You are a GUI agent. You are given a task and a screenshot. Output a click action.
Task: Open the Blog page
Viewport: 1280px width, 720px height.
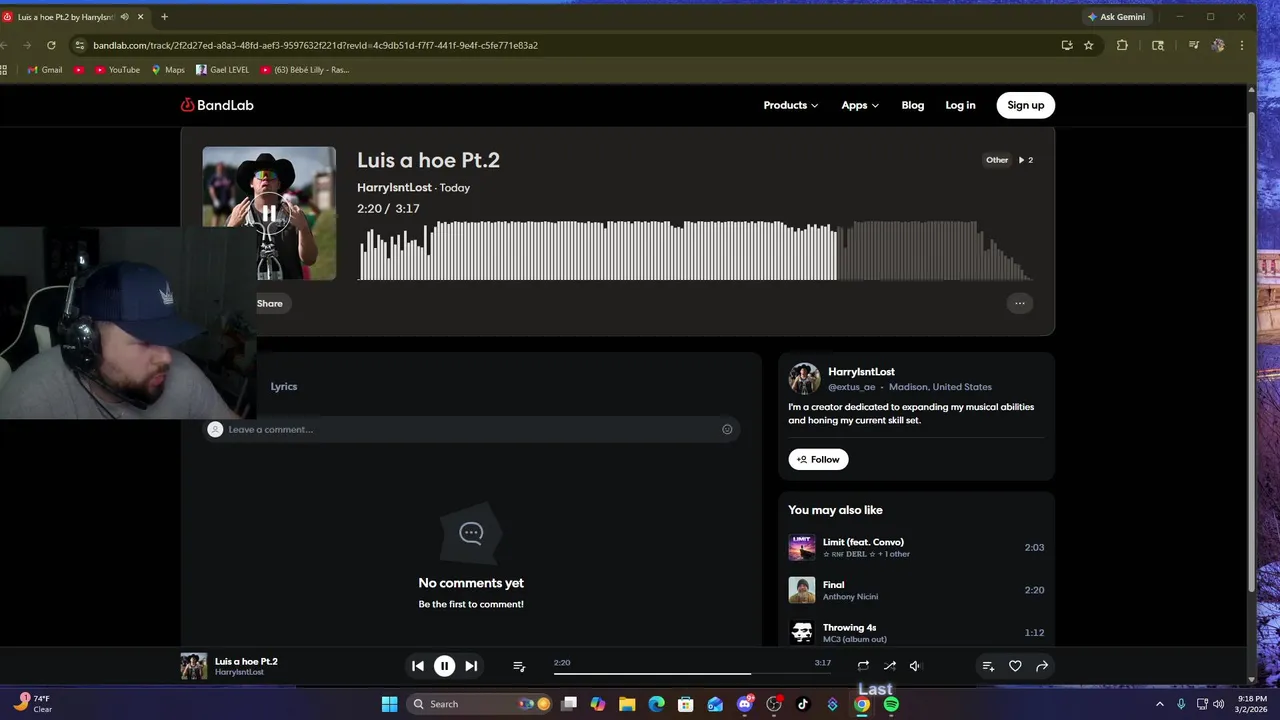pyautogui.click(x=913, y=105)
